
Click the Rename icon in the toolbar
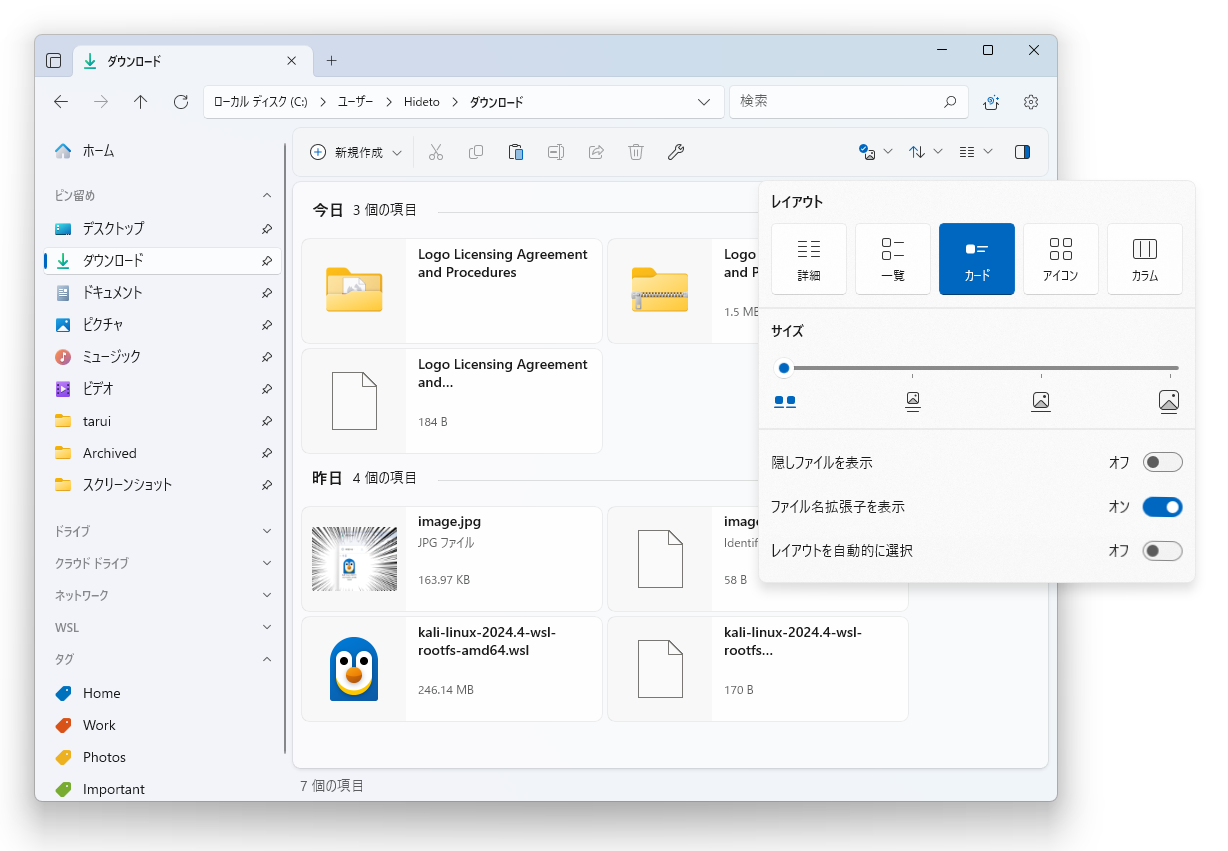(x=556, y=152)
